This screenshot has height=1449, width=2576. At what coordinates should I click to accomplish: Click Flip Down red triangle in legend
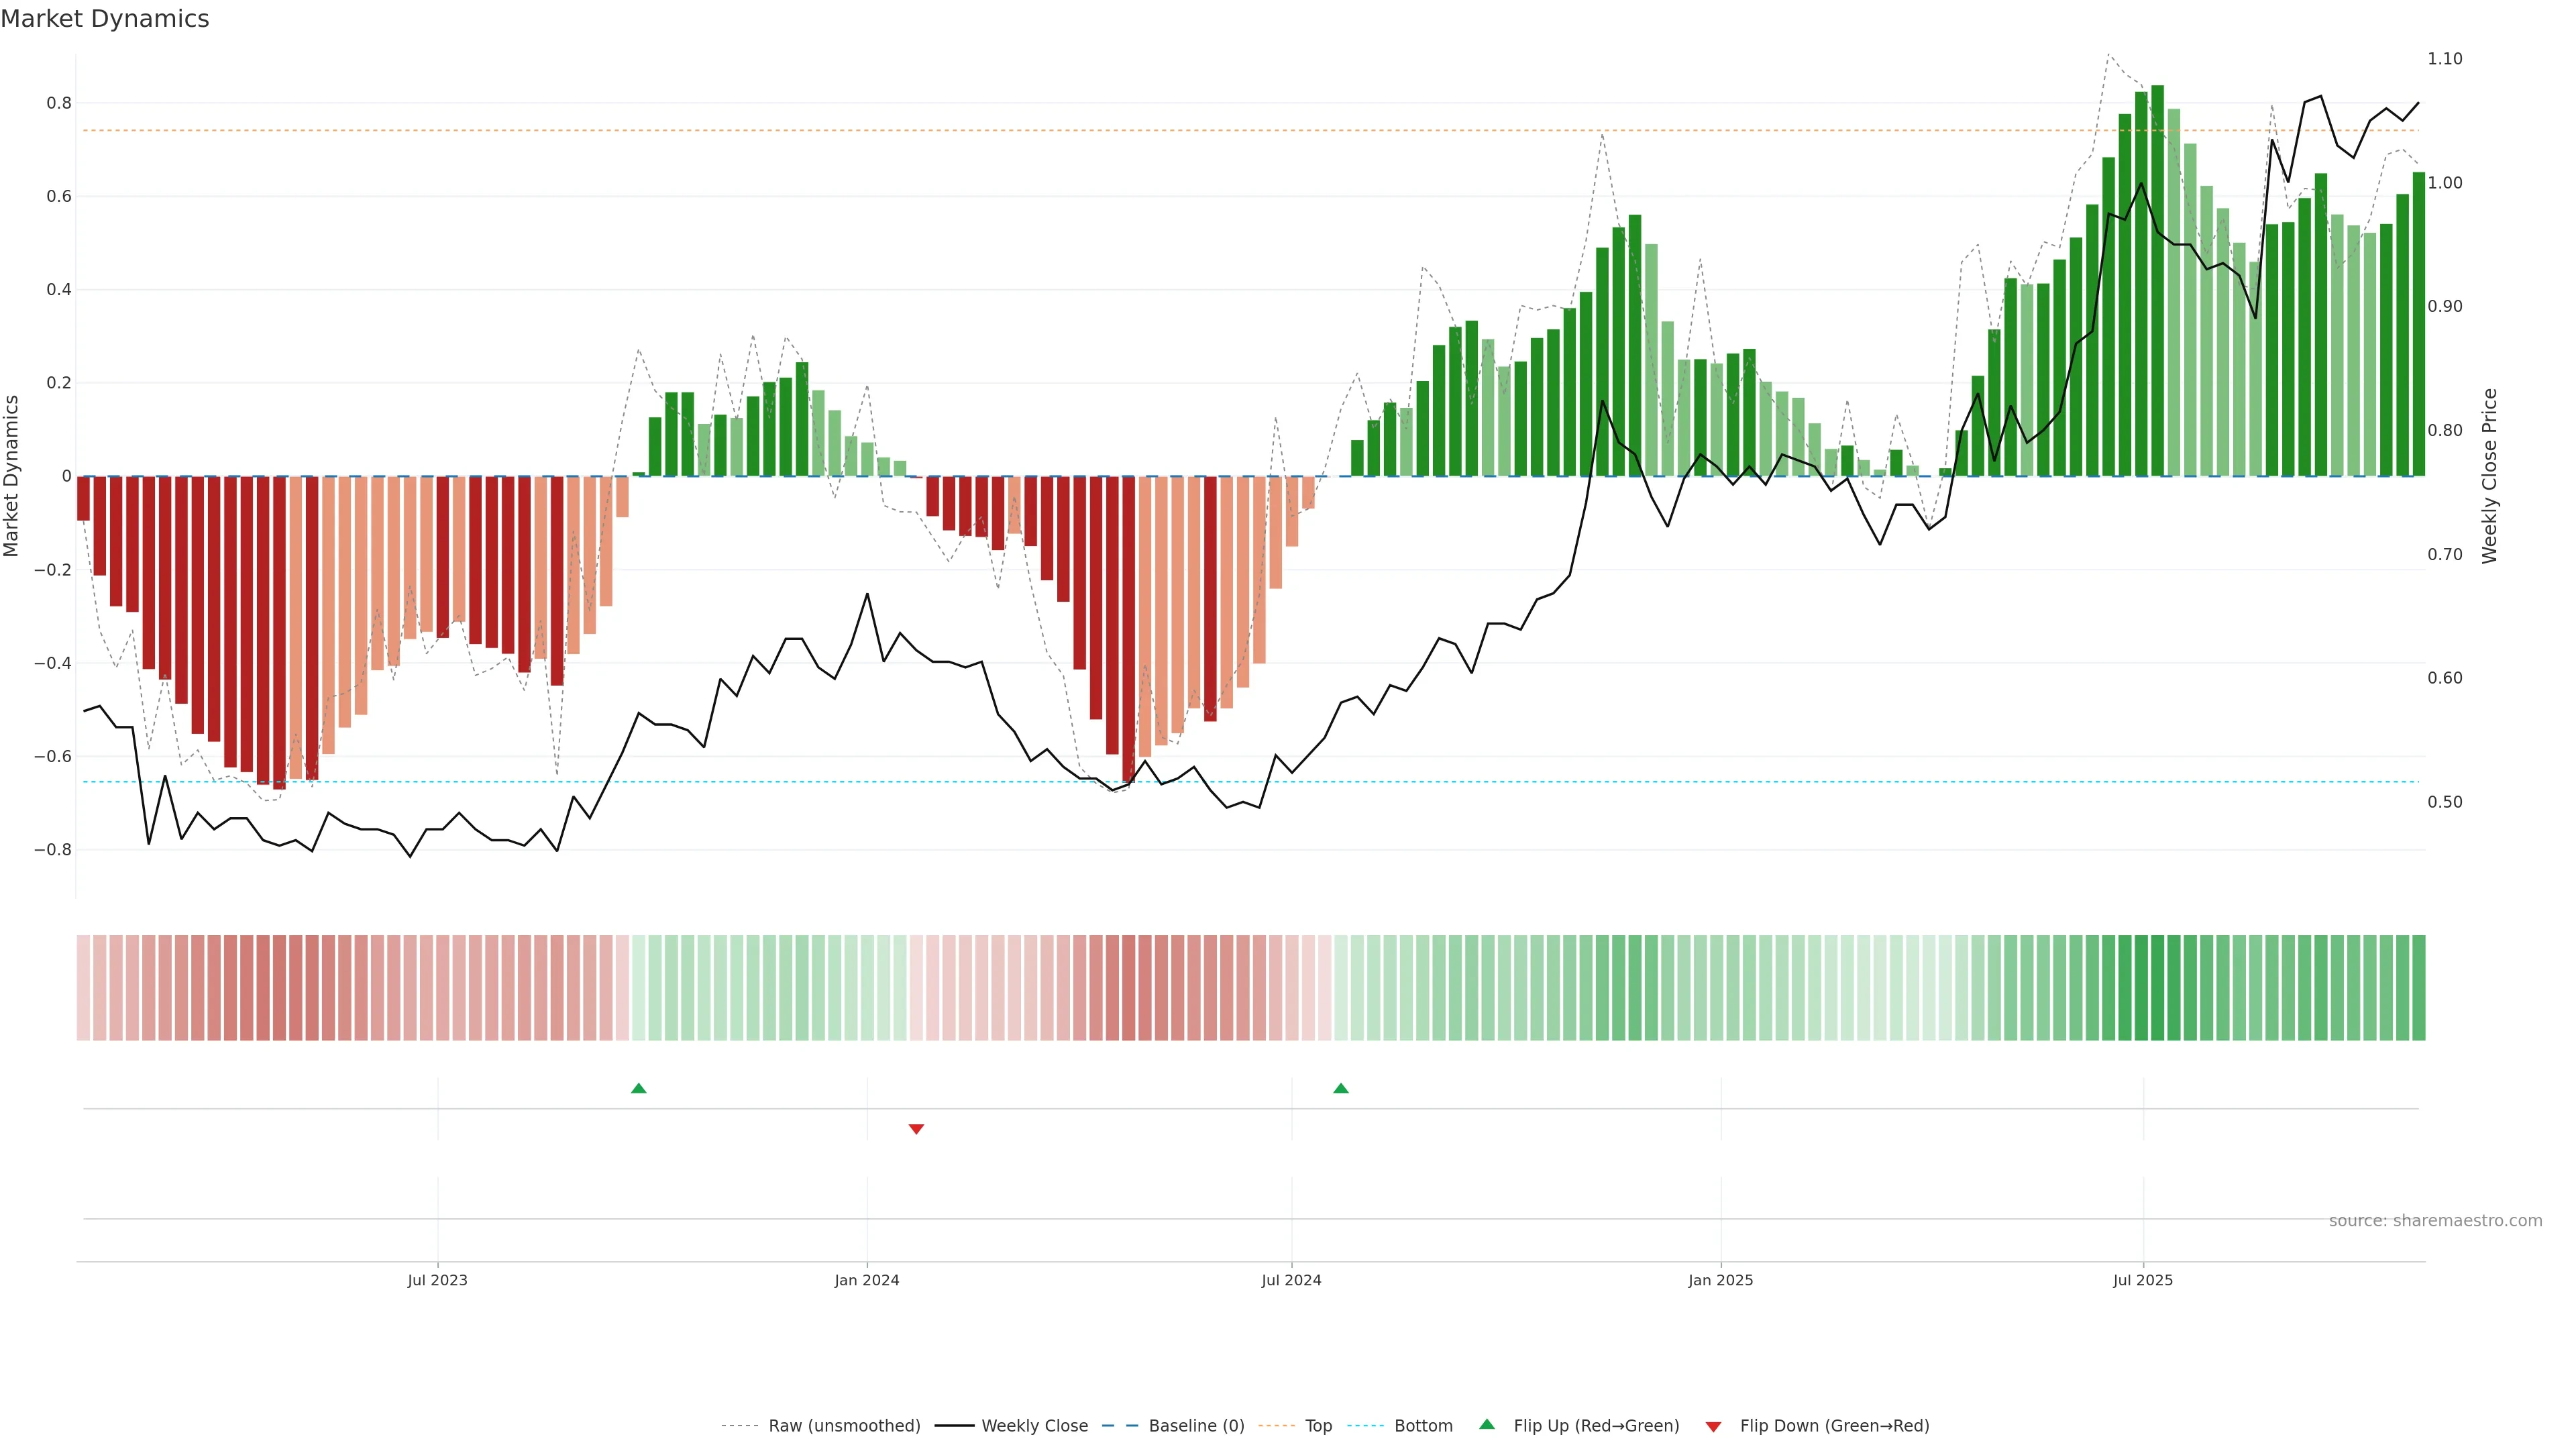click(1713, 1426)
